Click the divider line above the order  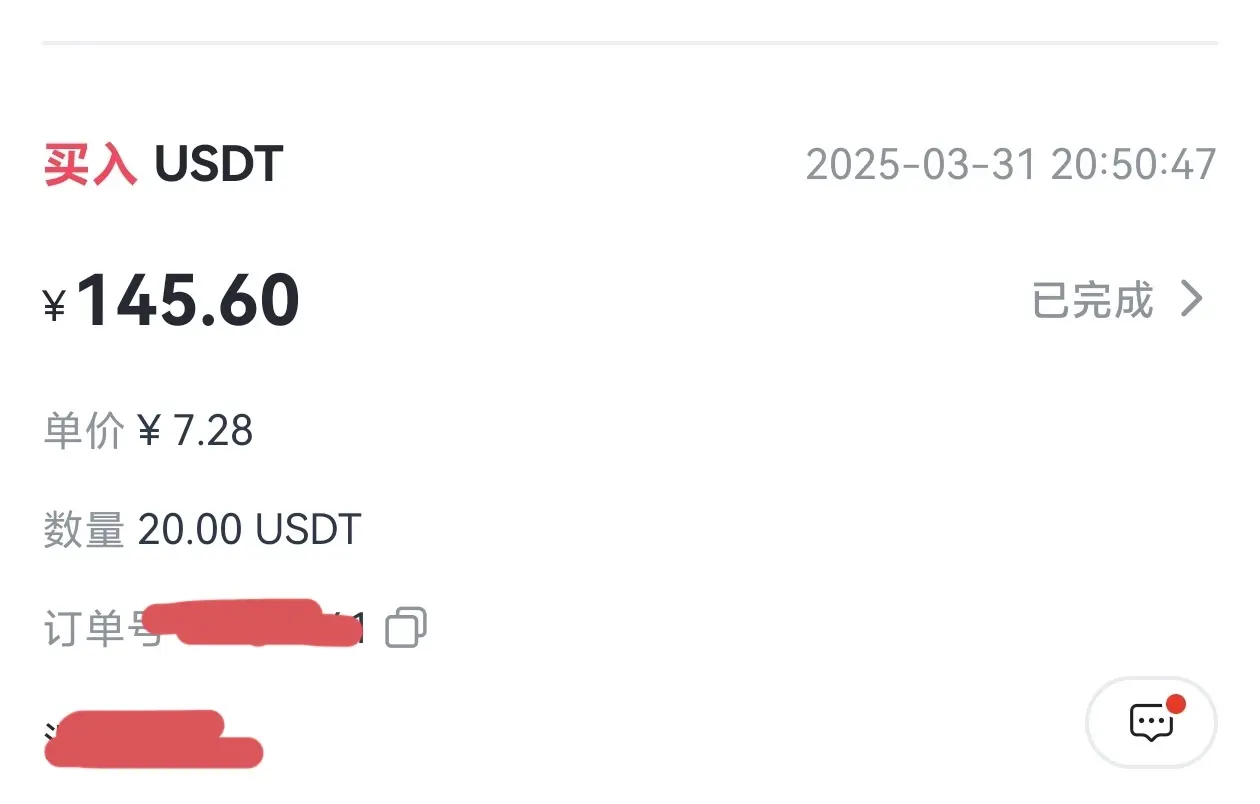[x=630, y=43]
